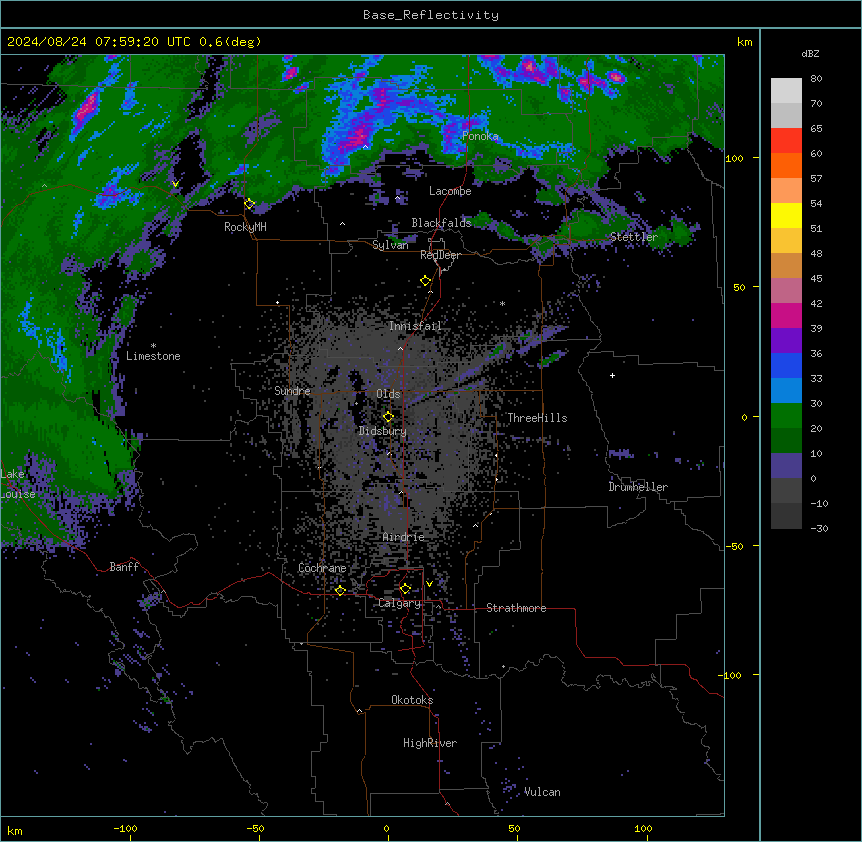862x842 pixels.
Task: Click the Olds city label
Action: pyautogui.click(x=388, y=394)
